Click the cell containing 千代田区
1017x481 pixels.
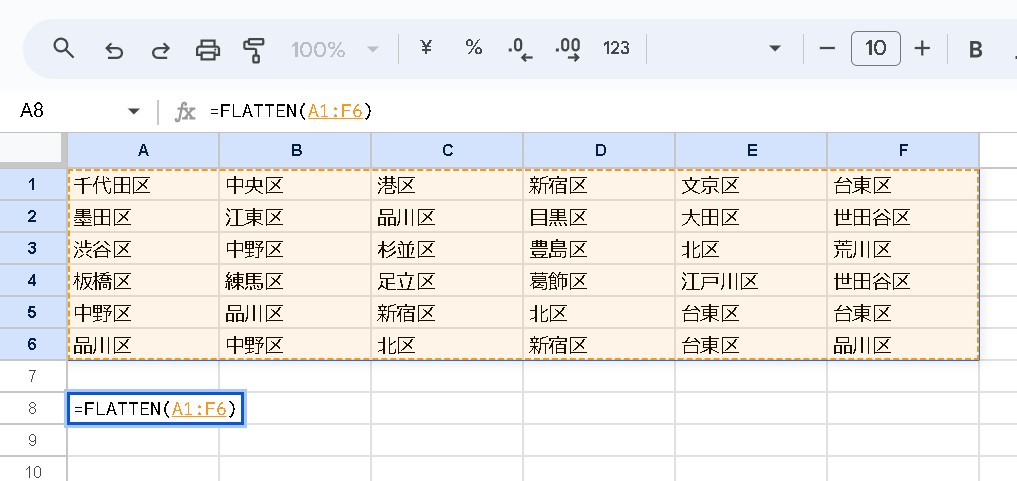143,185
